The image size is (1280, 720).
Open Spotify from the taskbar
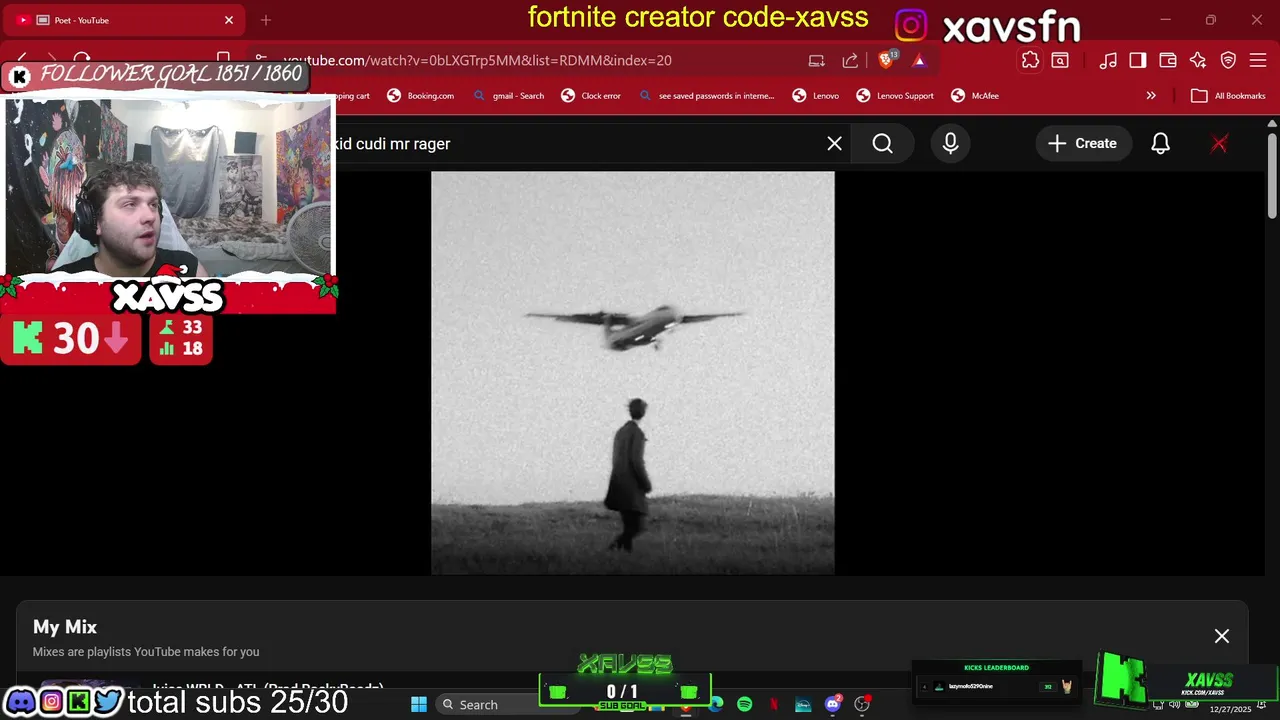(745, 705)
